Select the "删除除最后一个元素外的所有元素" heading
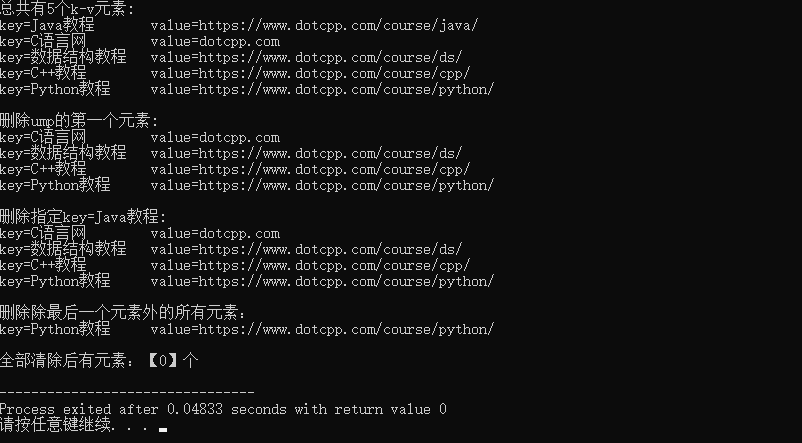 point(123,313)
